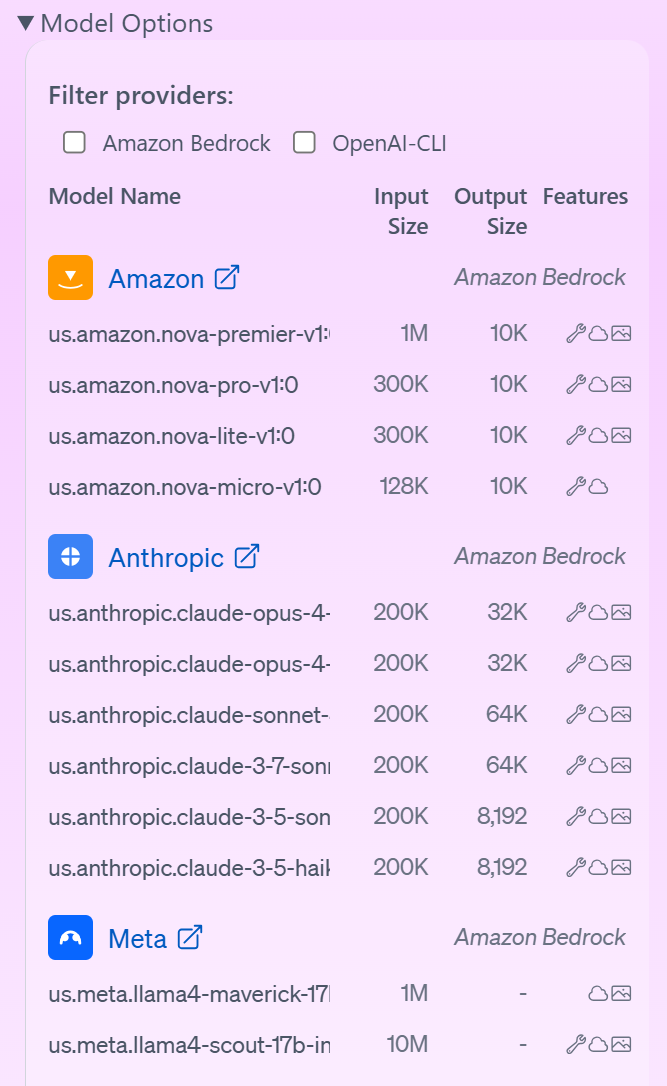This screenshot has height=1086, width=667.
Task: Enable the Amazon Bedrock filter checkbox
Action: point(74,142)
